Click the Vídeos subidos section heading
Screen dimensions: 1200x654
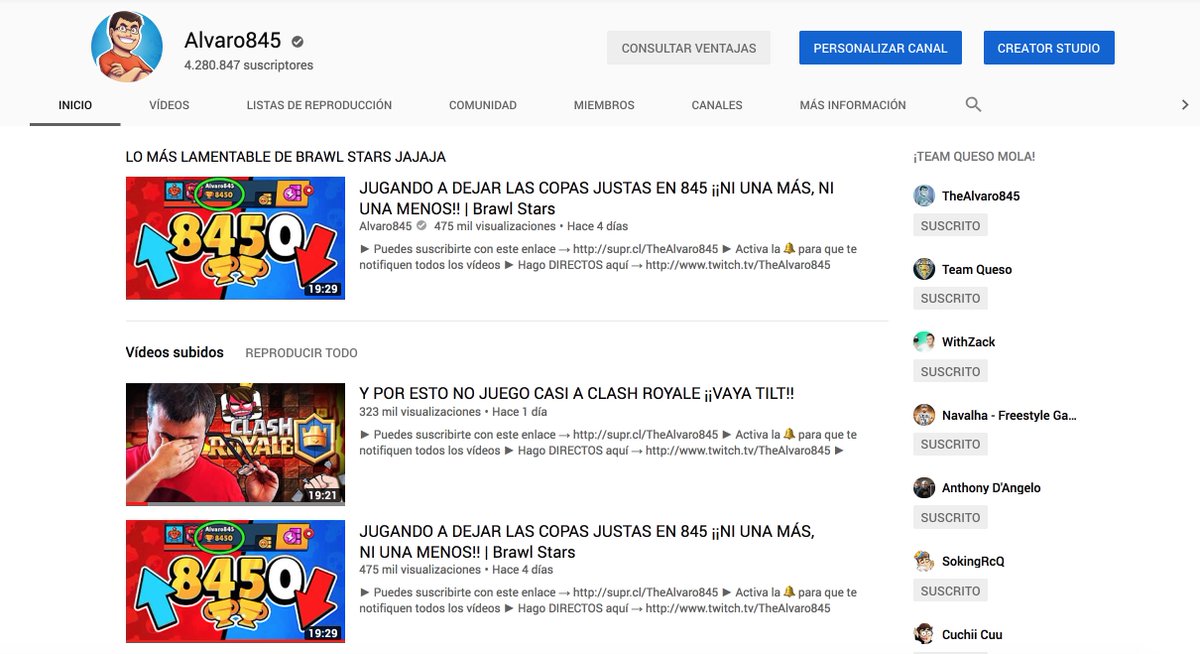[x=175, y=352]
